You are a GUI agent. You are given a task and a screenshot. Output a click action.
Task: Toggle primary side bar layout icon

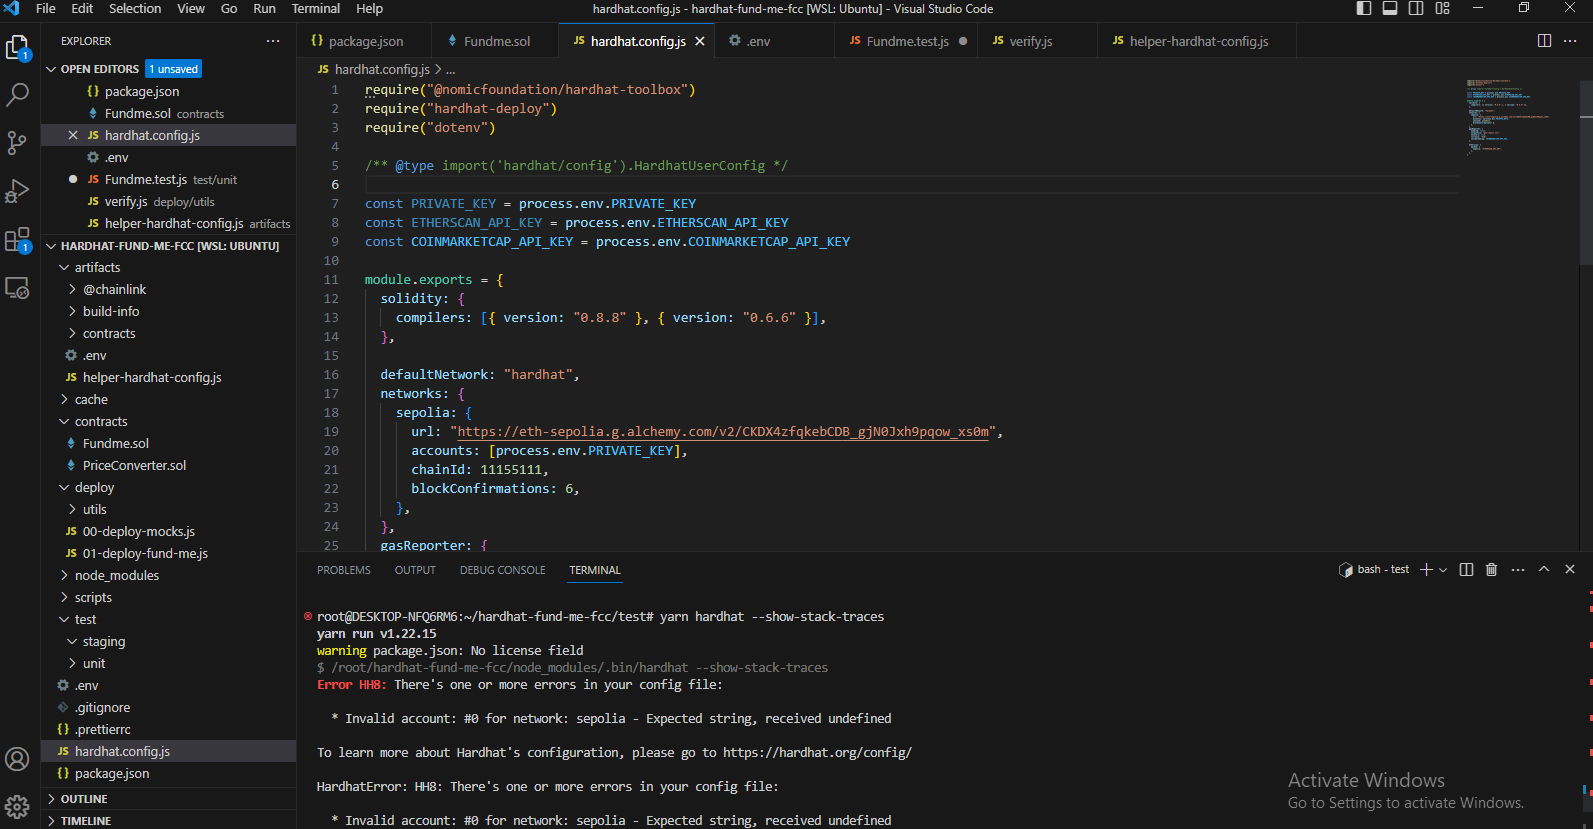click(x=1364, y=8)
